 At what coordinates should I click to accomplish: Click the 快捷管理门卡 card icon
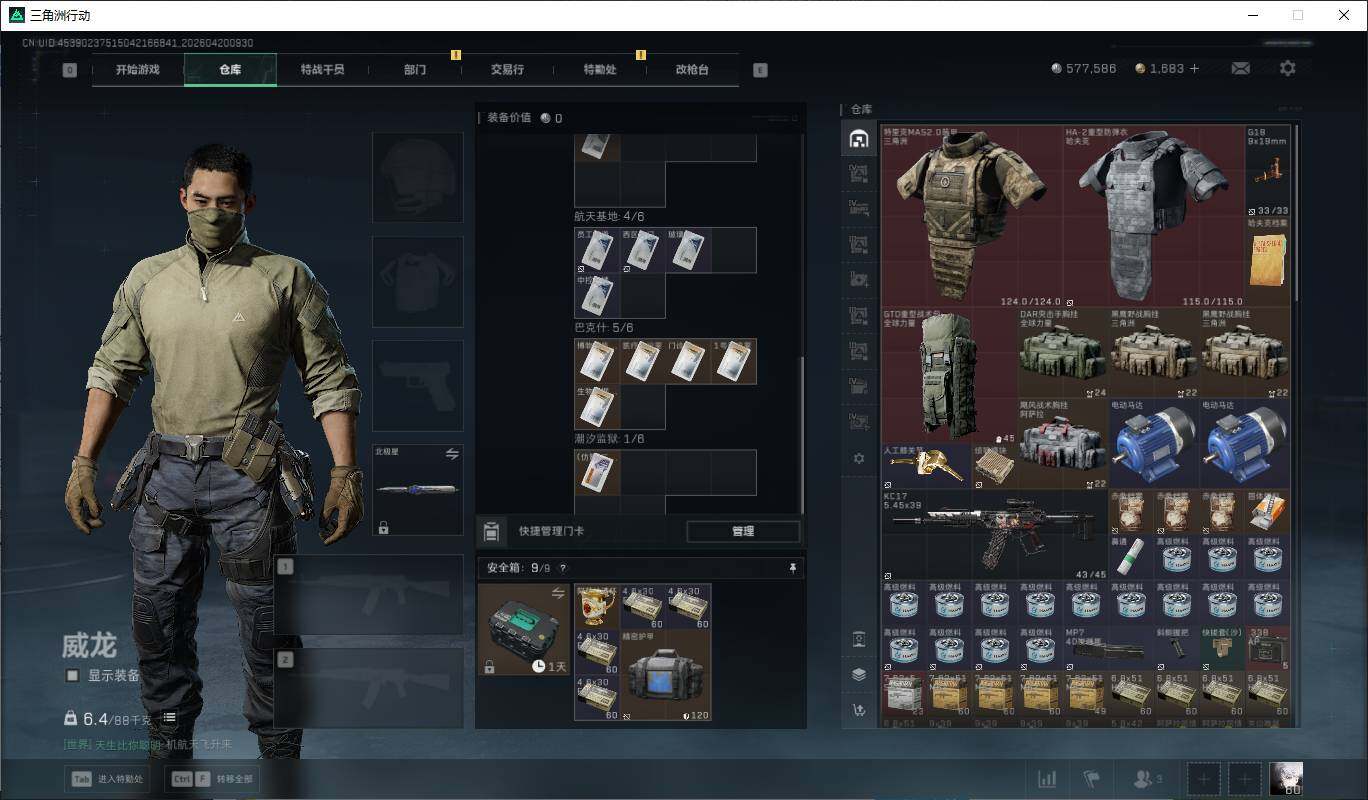click(490, 532)
